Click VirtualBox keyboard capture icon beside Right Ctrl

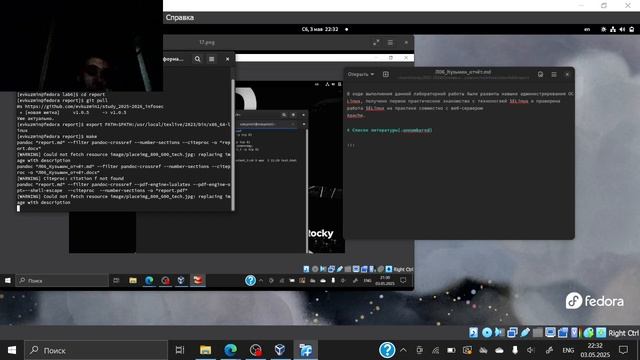point(601,333)
